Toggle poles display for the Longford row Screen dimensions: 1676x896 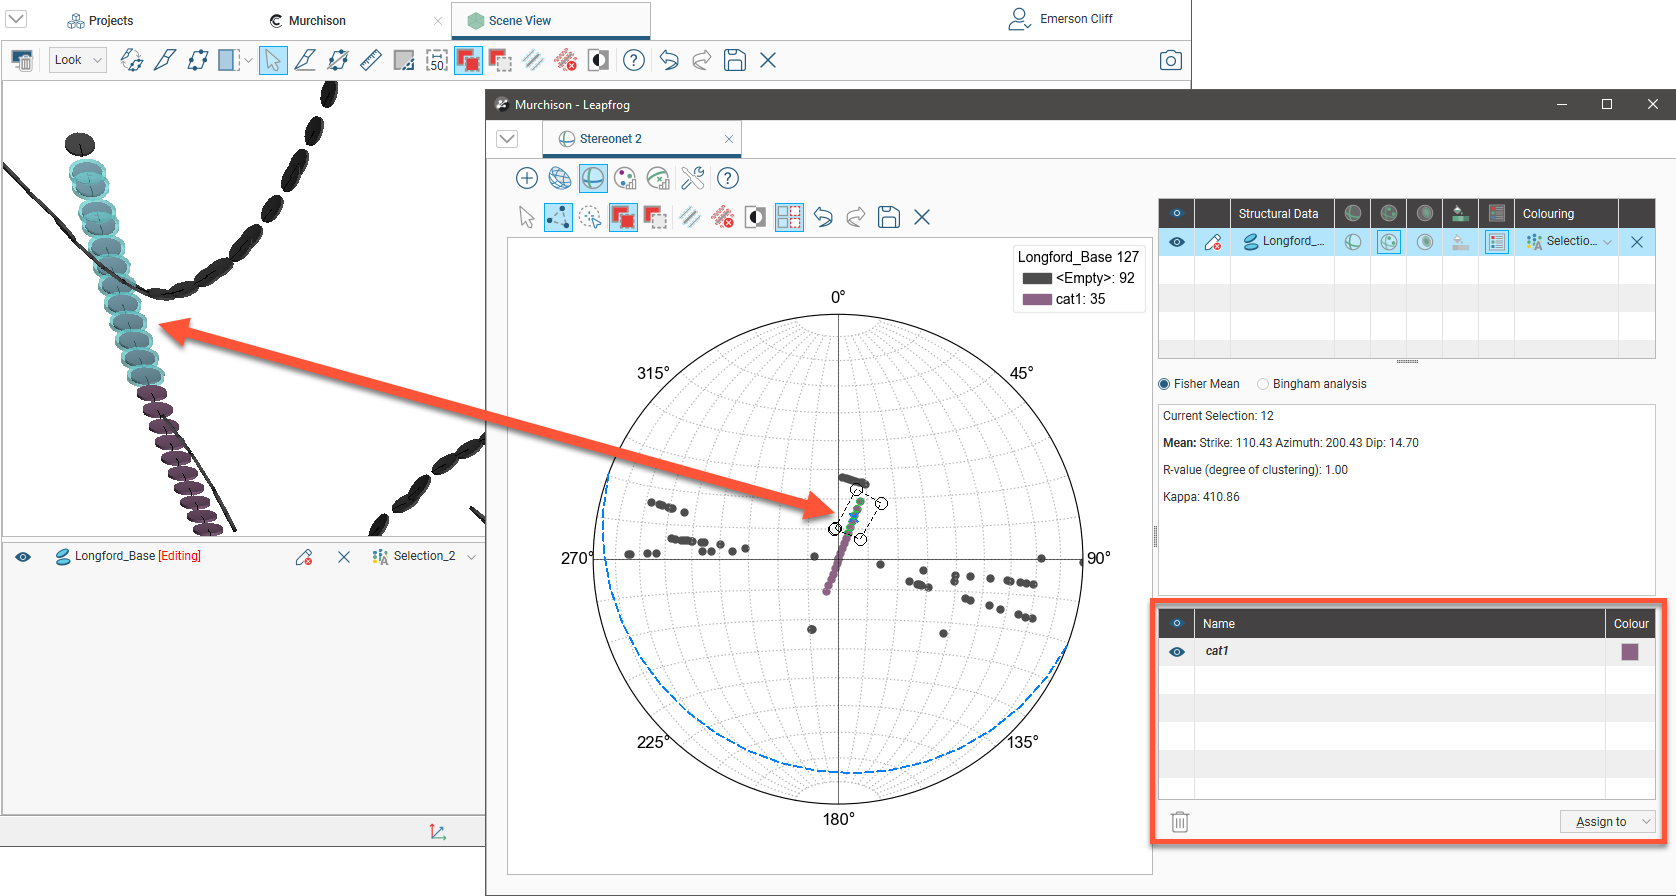pyautogui.click(x=1389, y=242)
